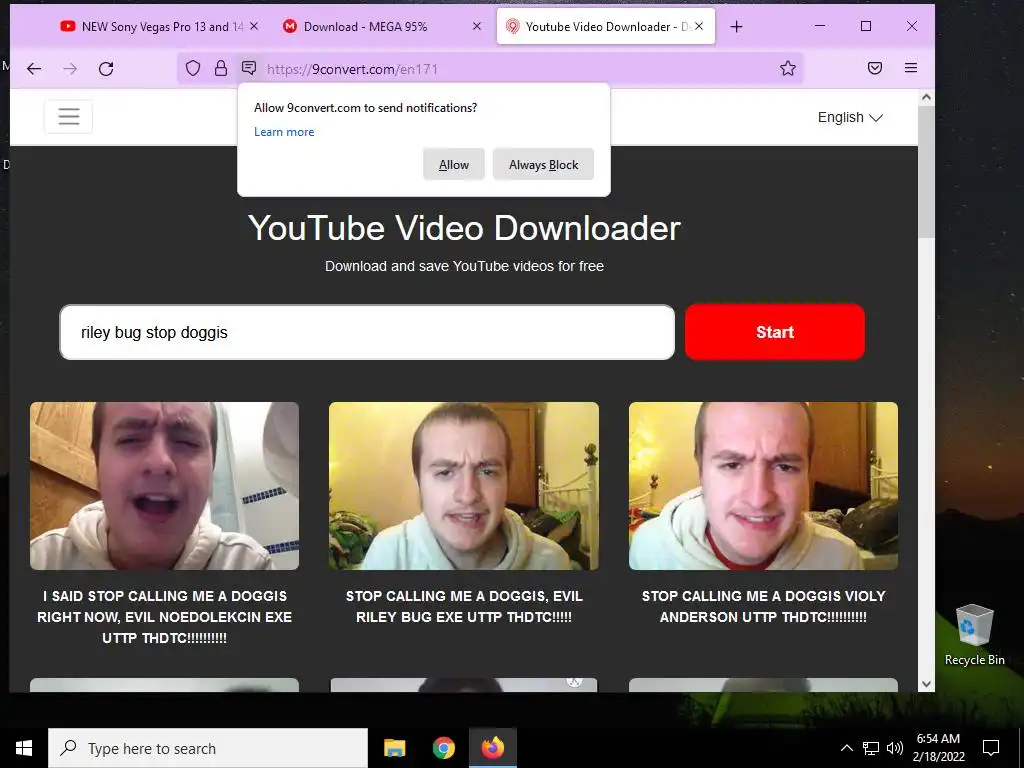Screen dimensions: 1024x768
Task: Close the Download - MEGA tab
Action: (477, 26)
